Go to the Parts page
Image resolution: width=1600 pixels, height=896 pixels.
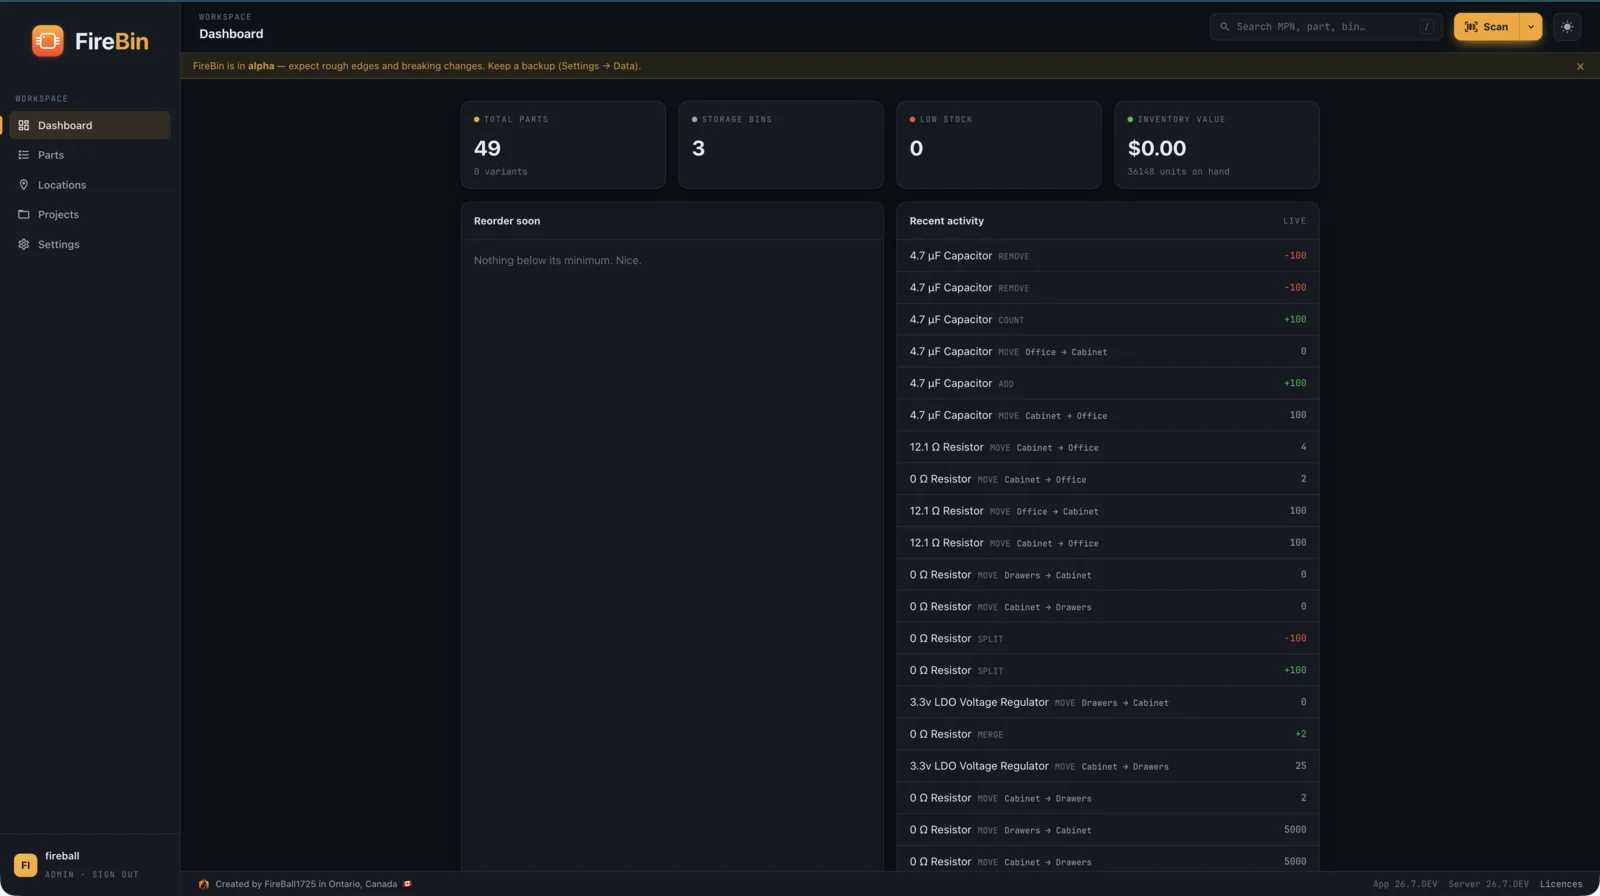(90, 155)
